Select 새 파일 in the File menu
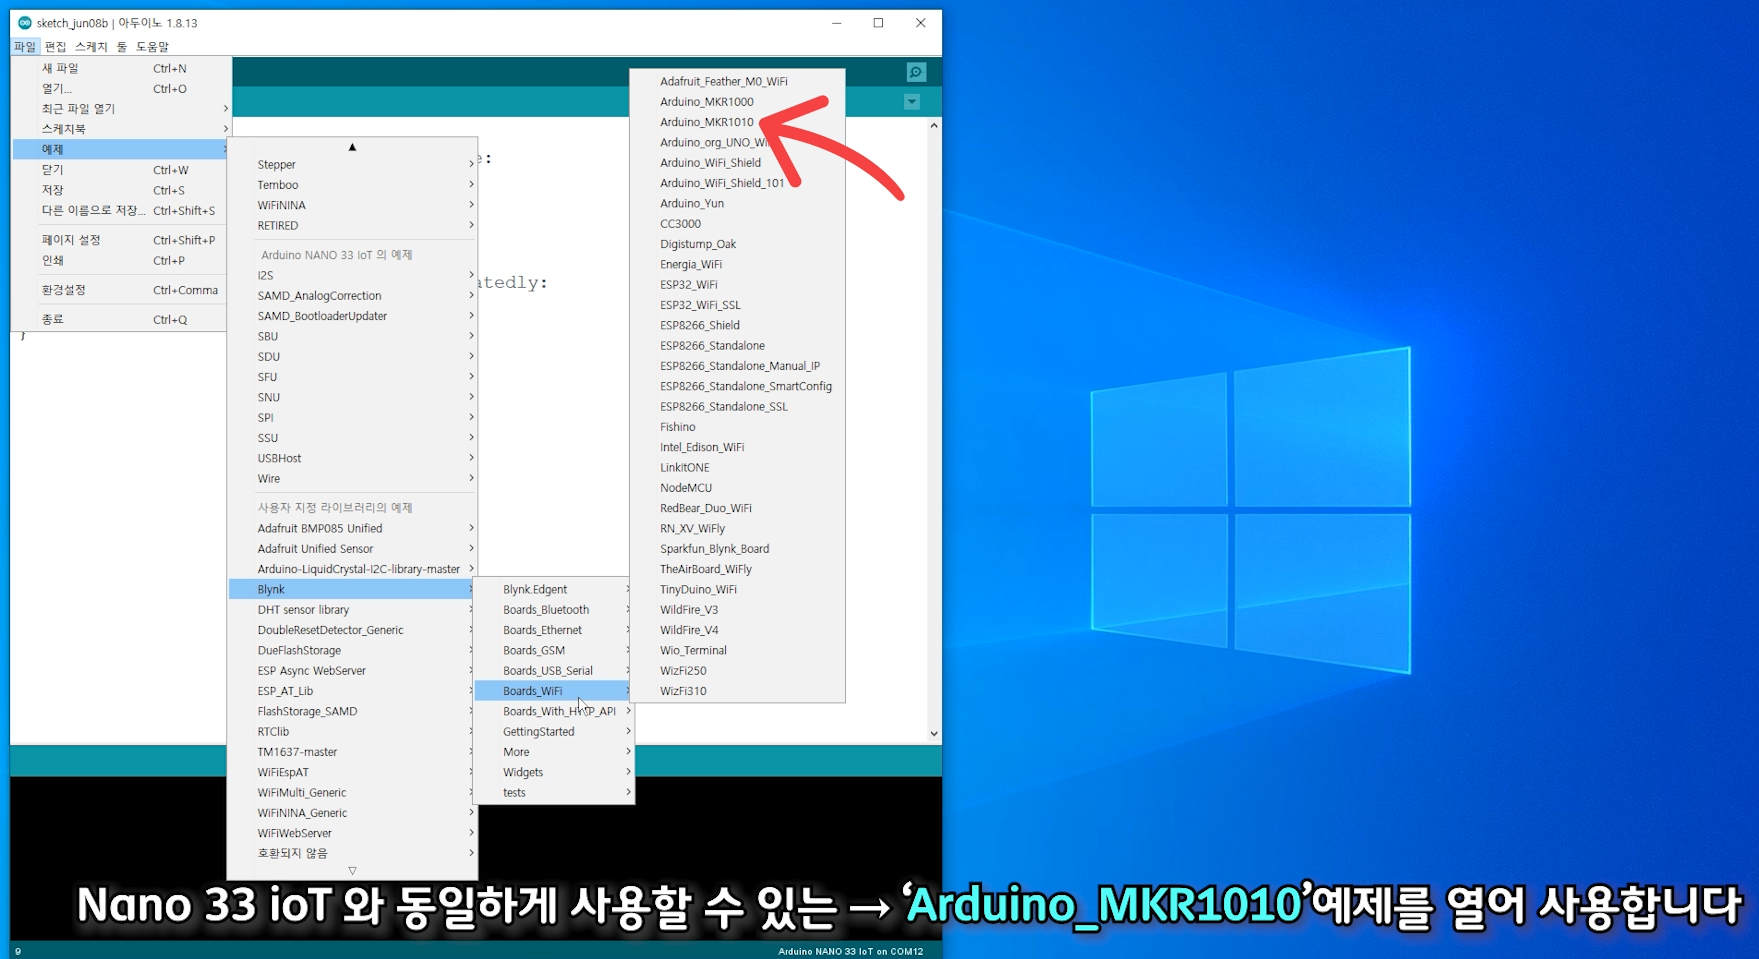 (x=120, y=69)
